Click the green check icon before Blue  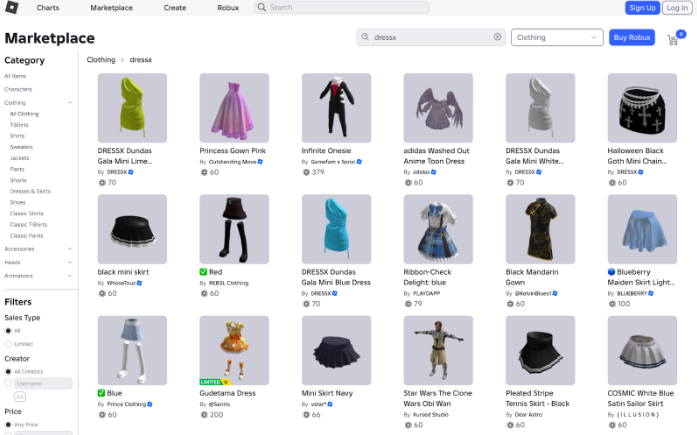[x=101, y=393]
